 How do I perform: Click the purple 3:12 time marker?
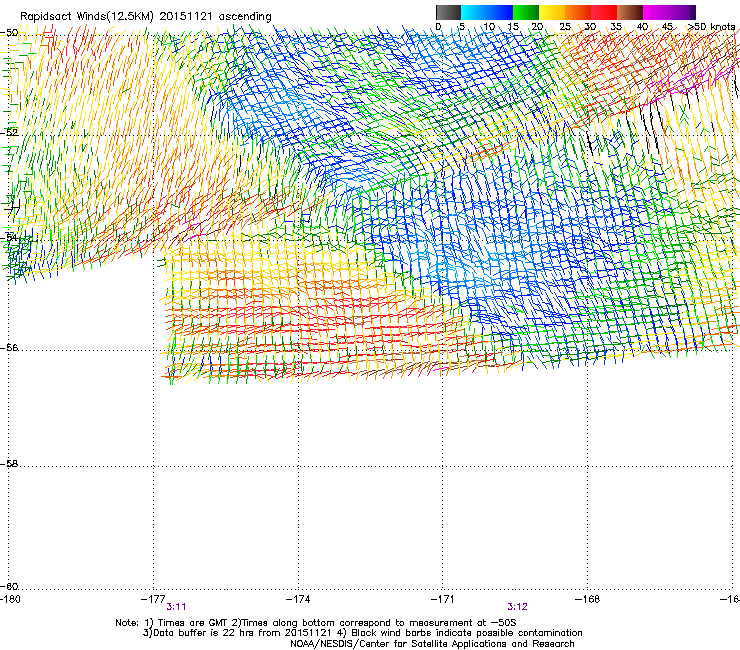(x=517, y=607)
